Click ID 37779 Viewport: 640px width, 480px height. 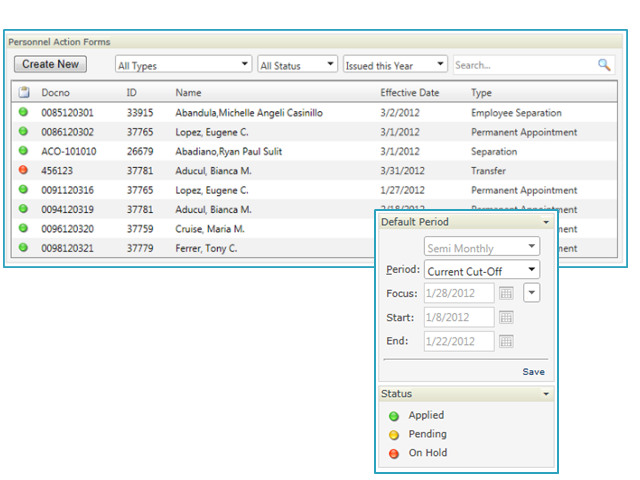pos(140,248)
